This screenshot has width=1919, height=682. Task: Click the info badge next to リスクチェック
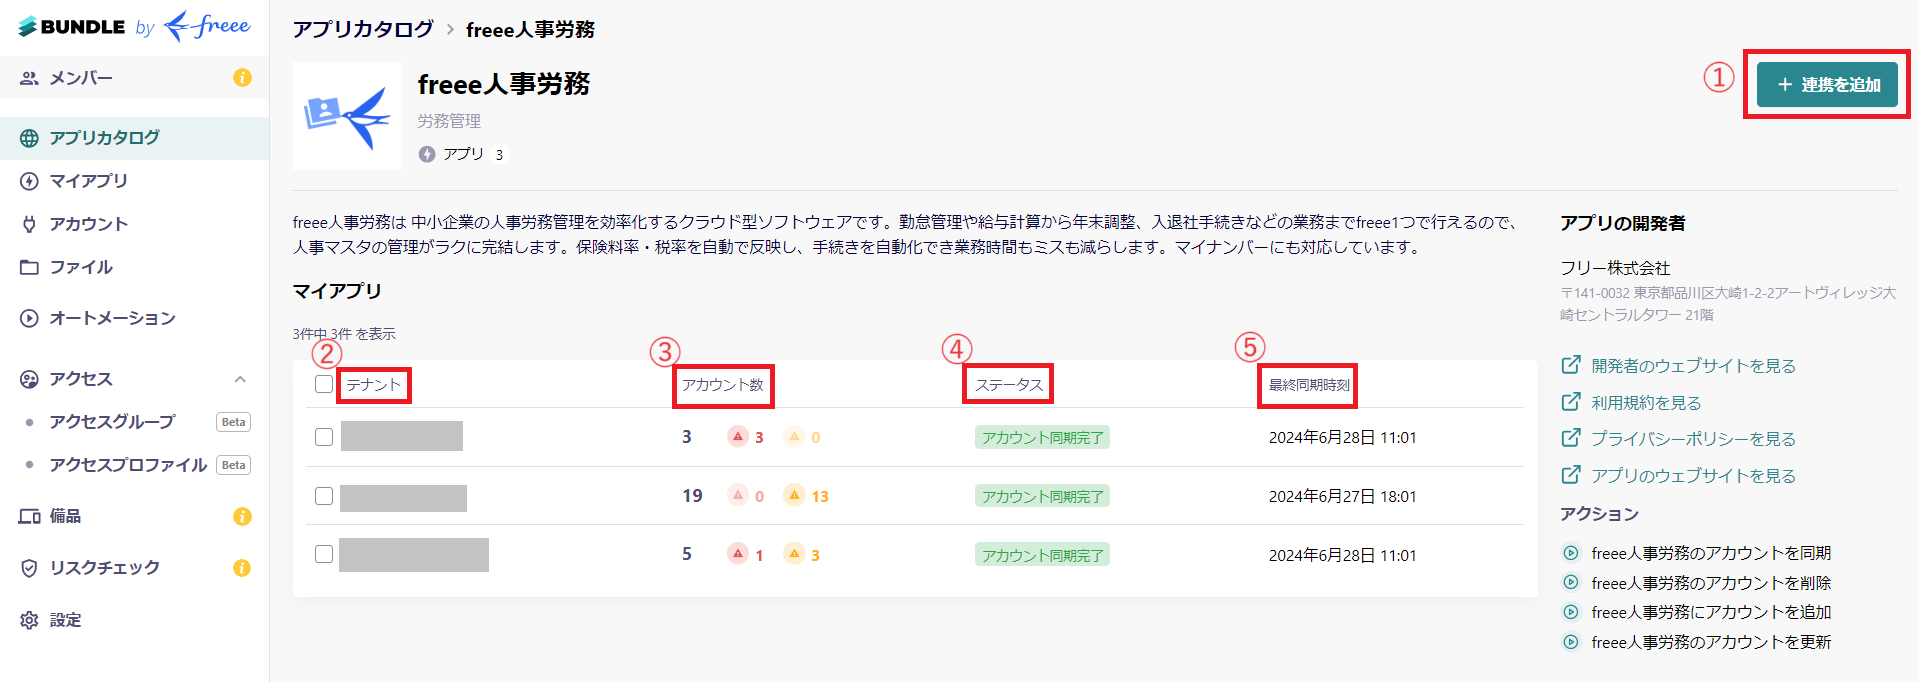pos(242,568)
